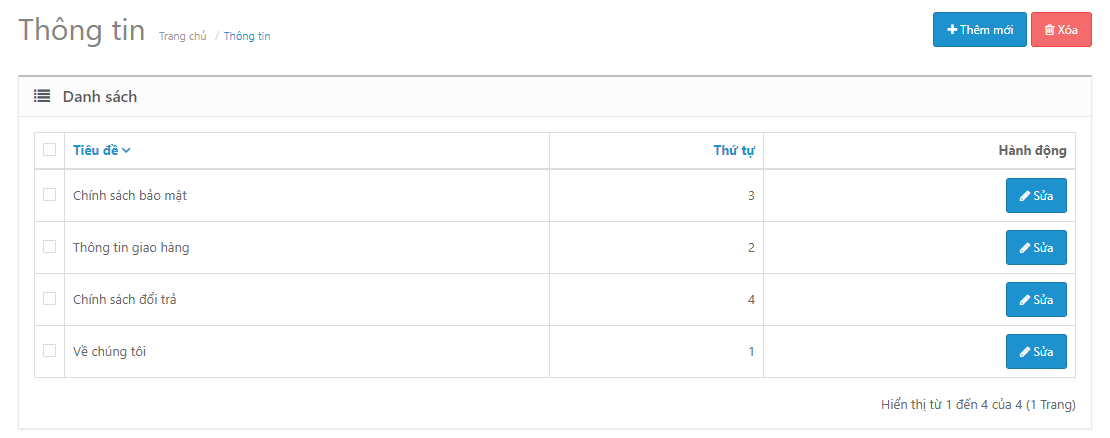The width and height of the screenshot is (1110, 438).
Task: Click the red Xóa button
Action: tap(1061, 30)
